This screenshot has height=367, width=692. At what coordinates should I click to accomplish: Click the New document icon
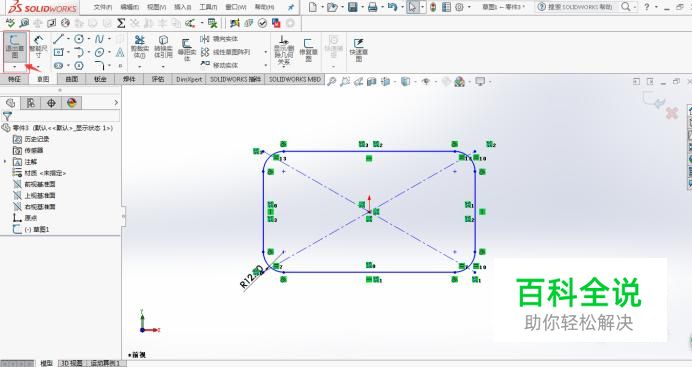click(312, 7)
